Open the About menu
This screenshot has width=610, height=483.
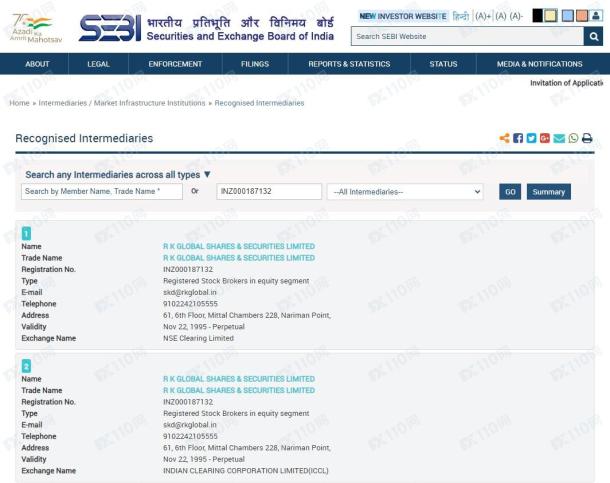click(x=37, y=64)
